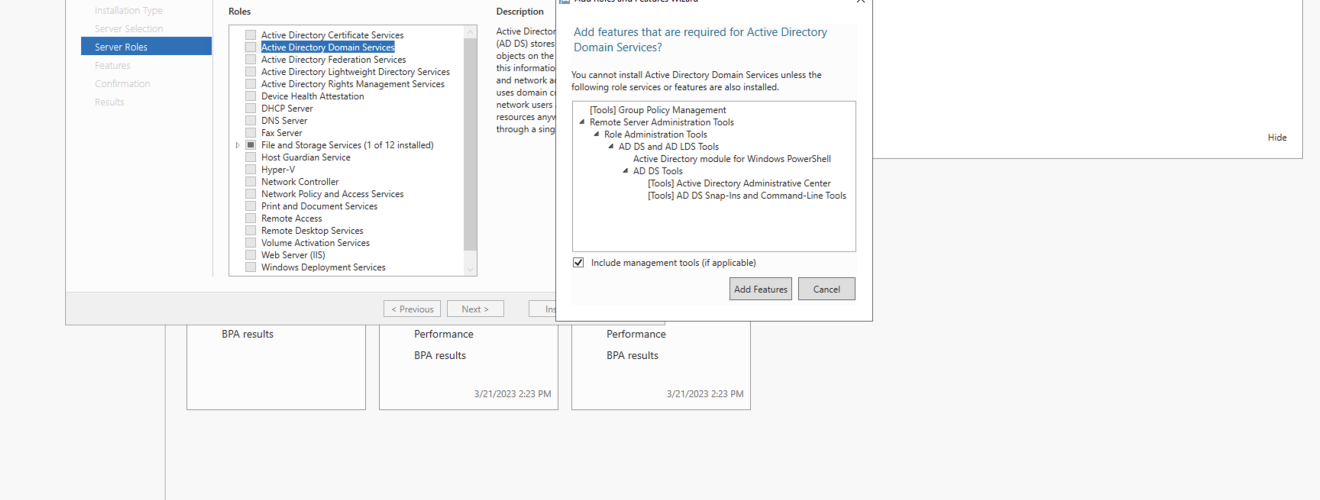The width and height of the screenshot is (1320, 500).
Task: Click Hide in the background window
Action: (1277, 137)
